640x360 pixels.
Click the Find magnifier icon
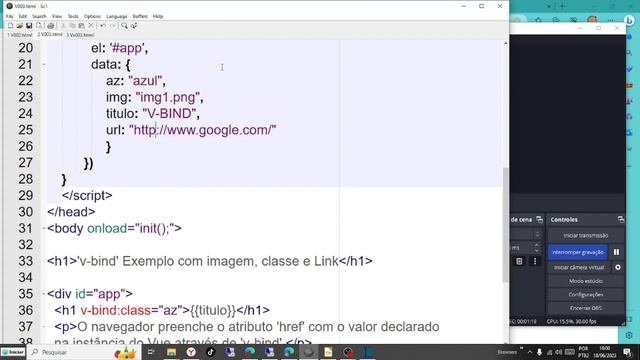coord(124,26)
